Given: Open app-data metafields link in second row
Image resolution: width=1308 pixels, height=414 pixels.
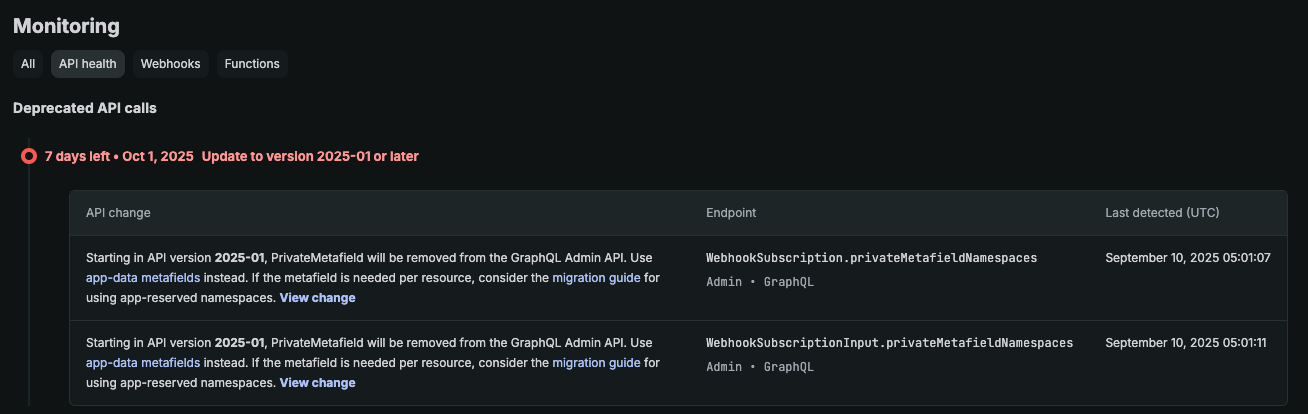Looking at the screenshot, I should pos(143,362).
